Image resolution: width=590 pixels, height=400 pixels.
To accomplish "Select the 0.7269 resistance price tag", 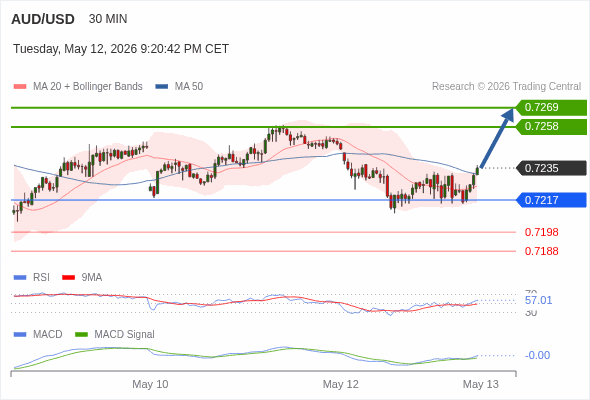I will 551,108.
